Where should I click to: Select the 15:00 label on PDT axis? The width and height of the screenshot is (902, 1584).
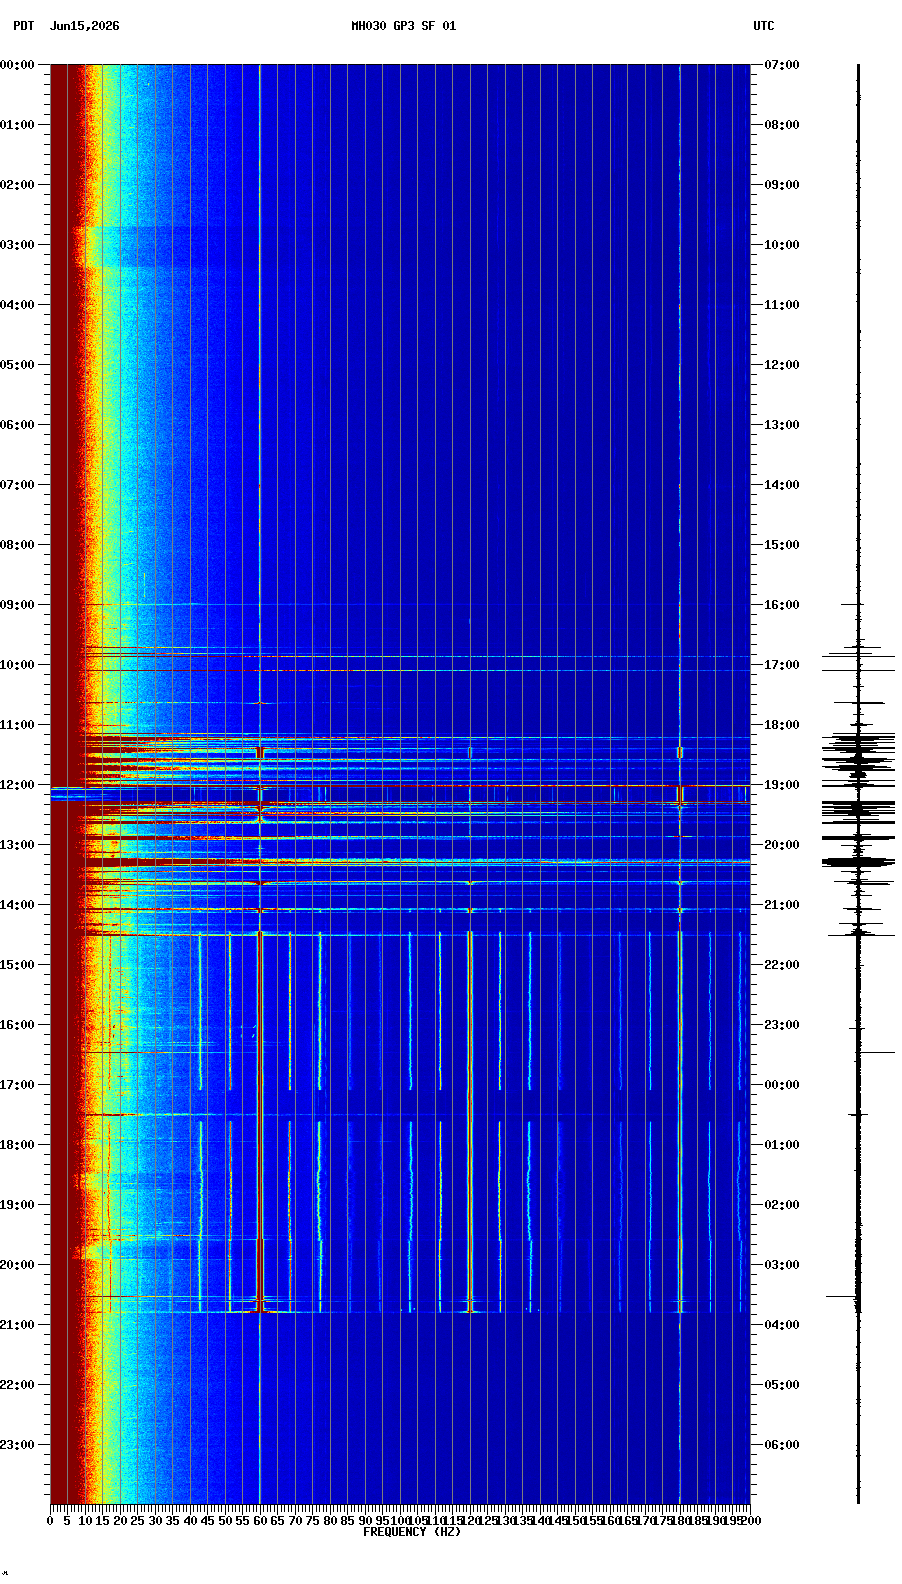pos(17,965)
